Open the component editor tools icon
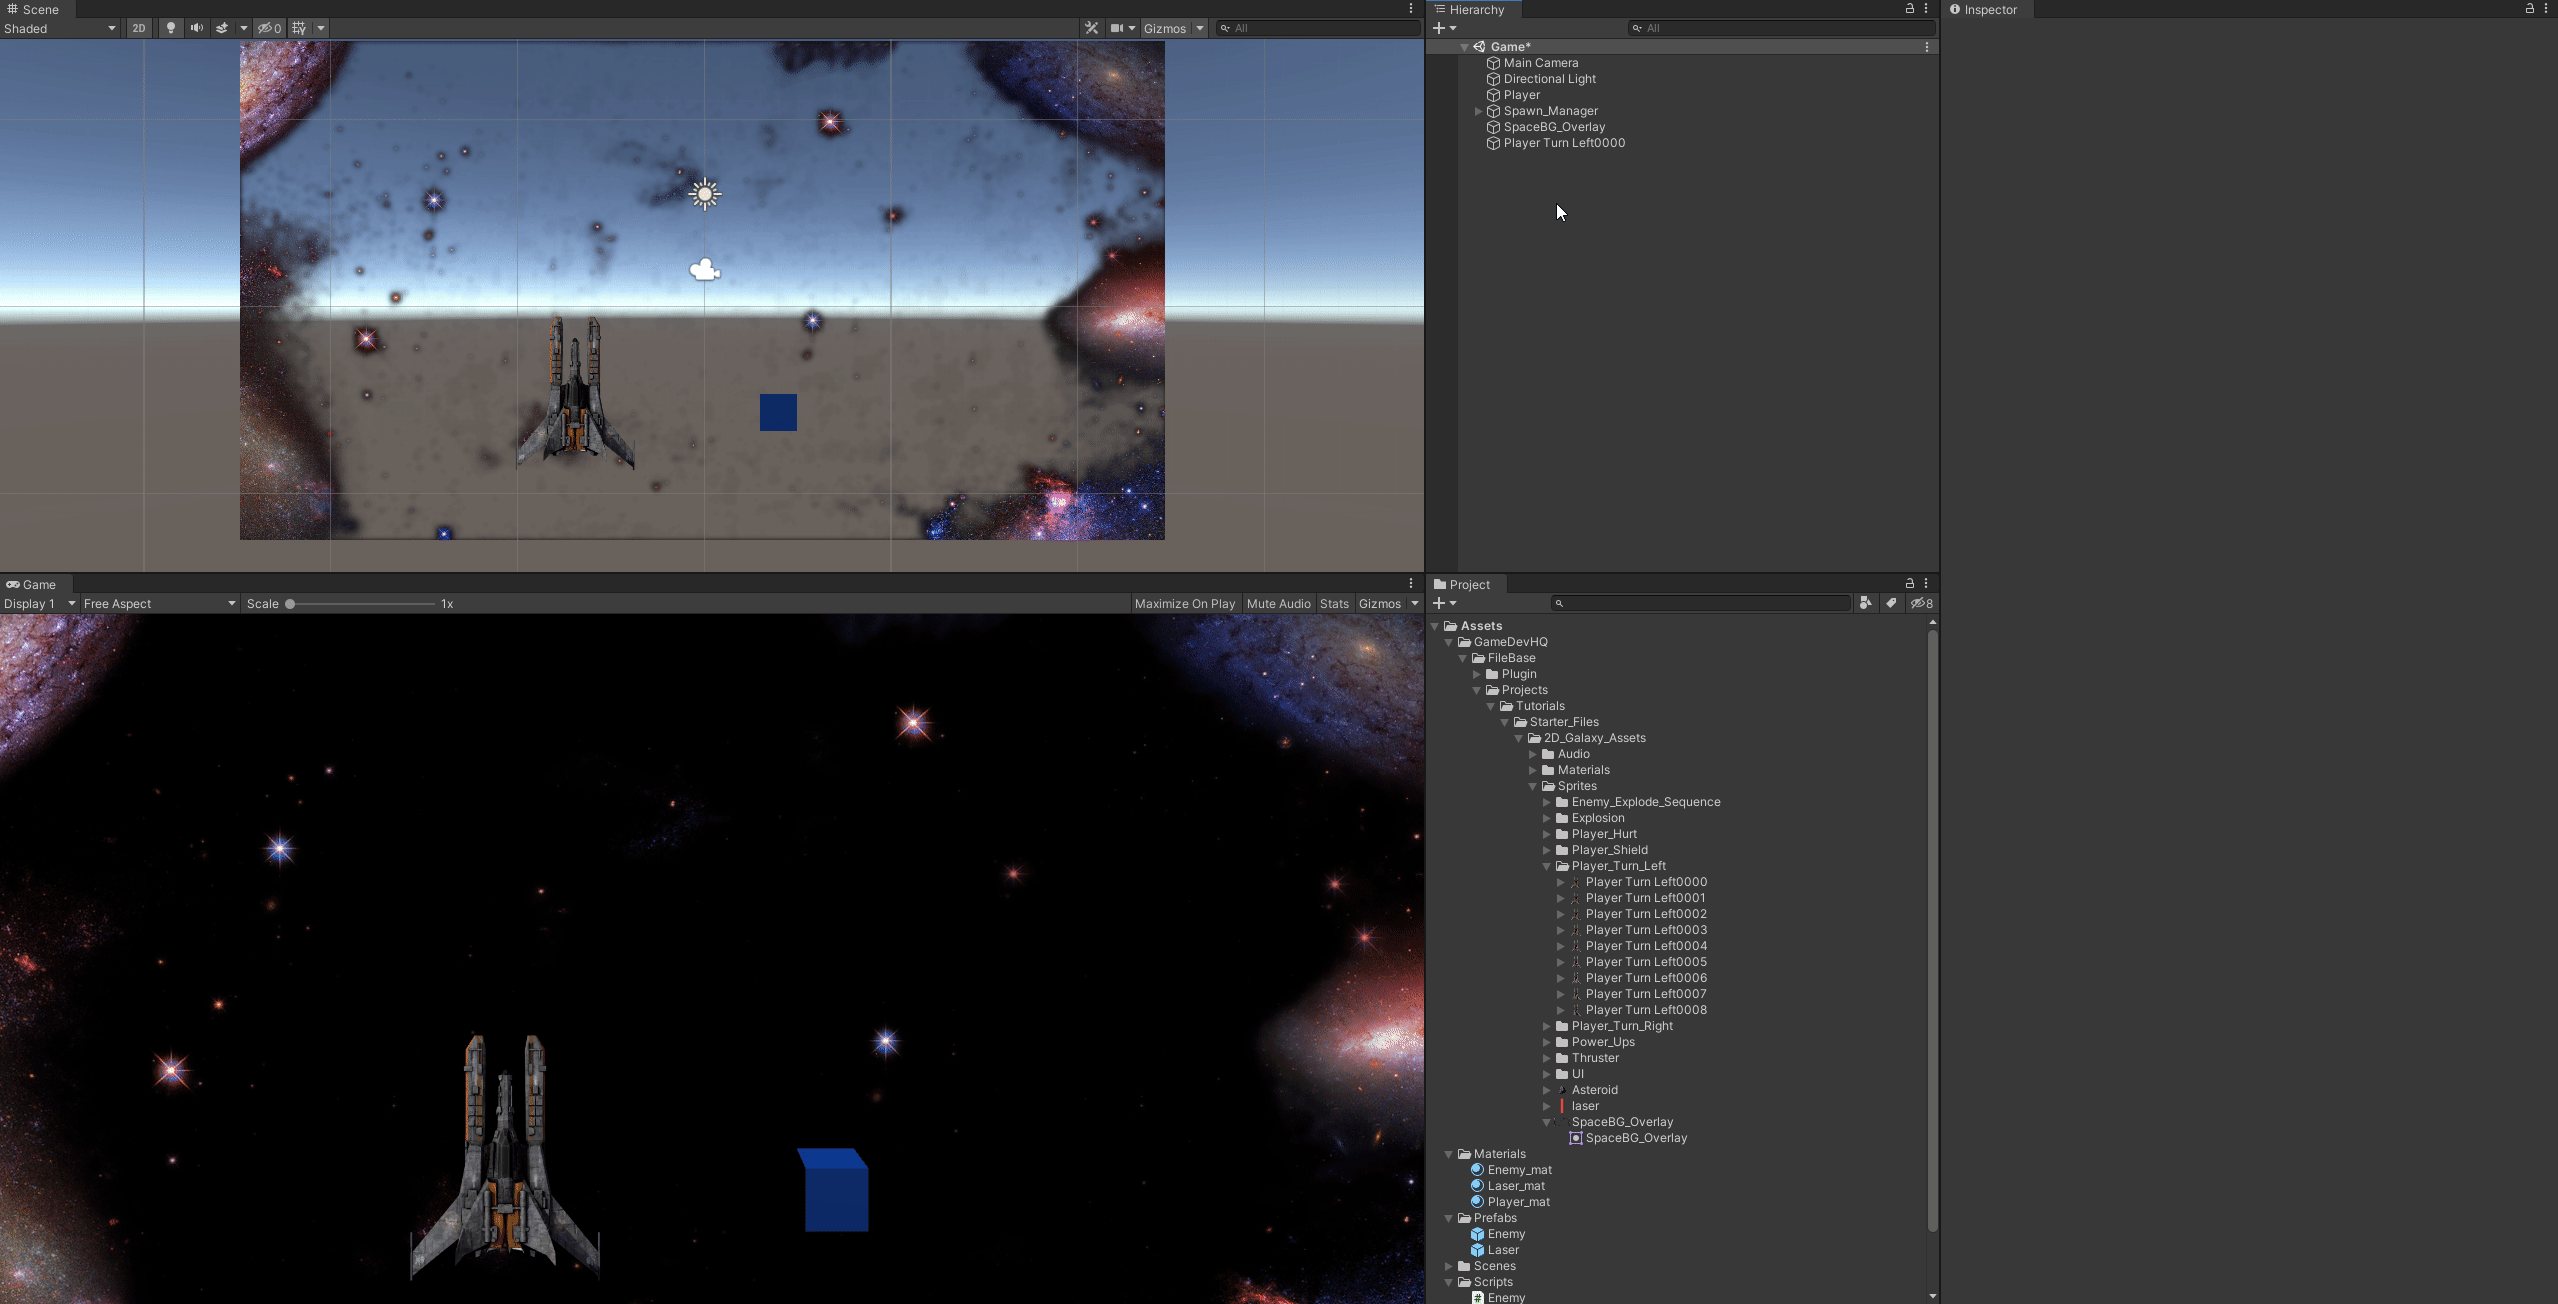The height and width of the screenshot is (1304, 2558). (x=1091, y=28)
